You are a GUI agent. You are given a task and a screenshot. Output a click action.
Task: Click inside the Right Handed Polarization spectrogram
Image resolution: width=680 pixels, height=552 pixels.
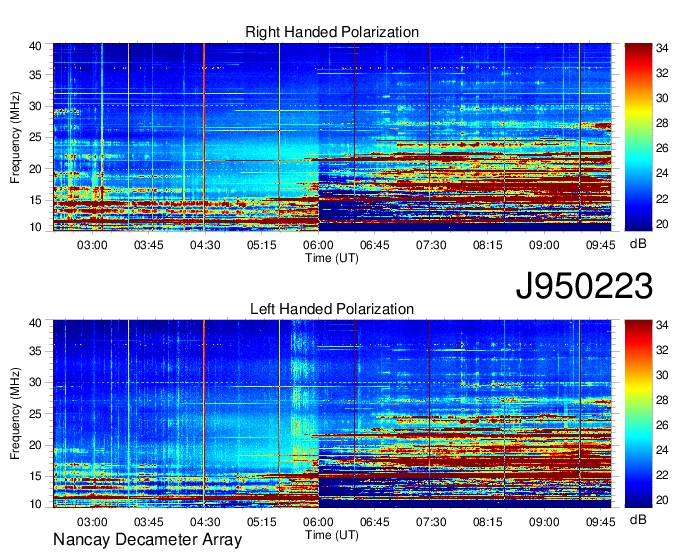[x=332, y=137]
